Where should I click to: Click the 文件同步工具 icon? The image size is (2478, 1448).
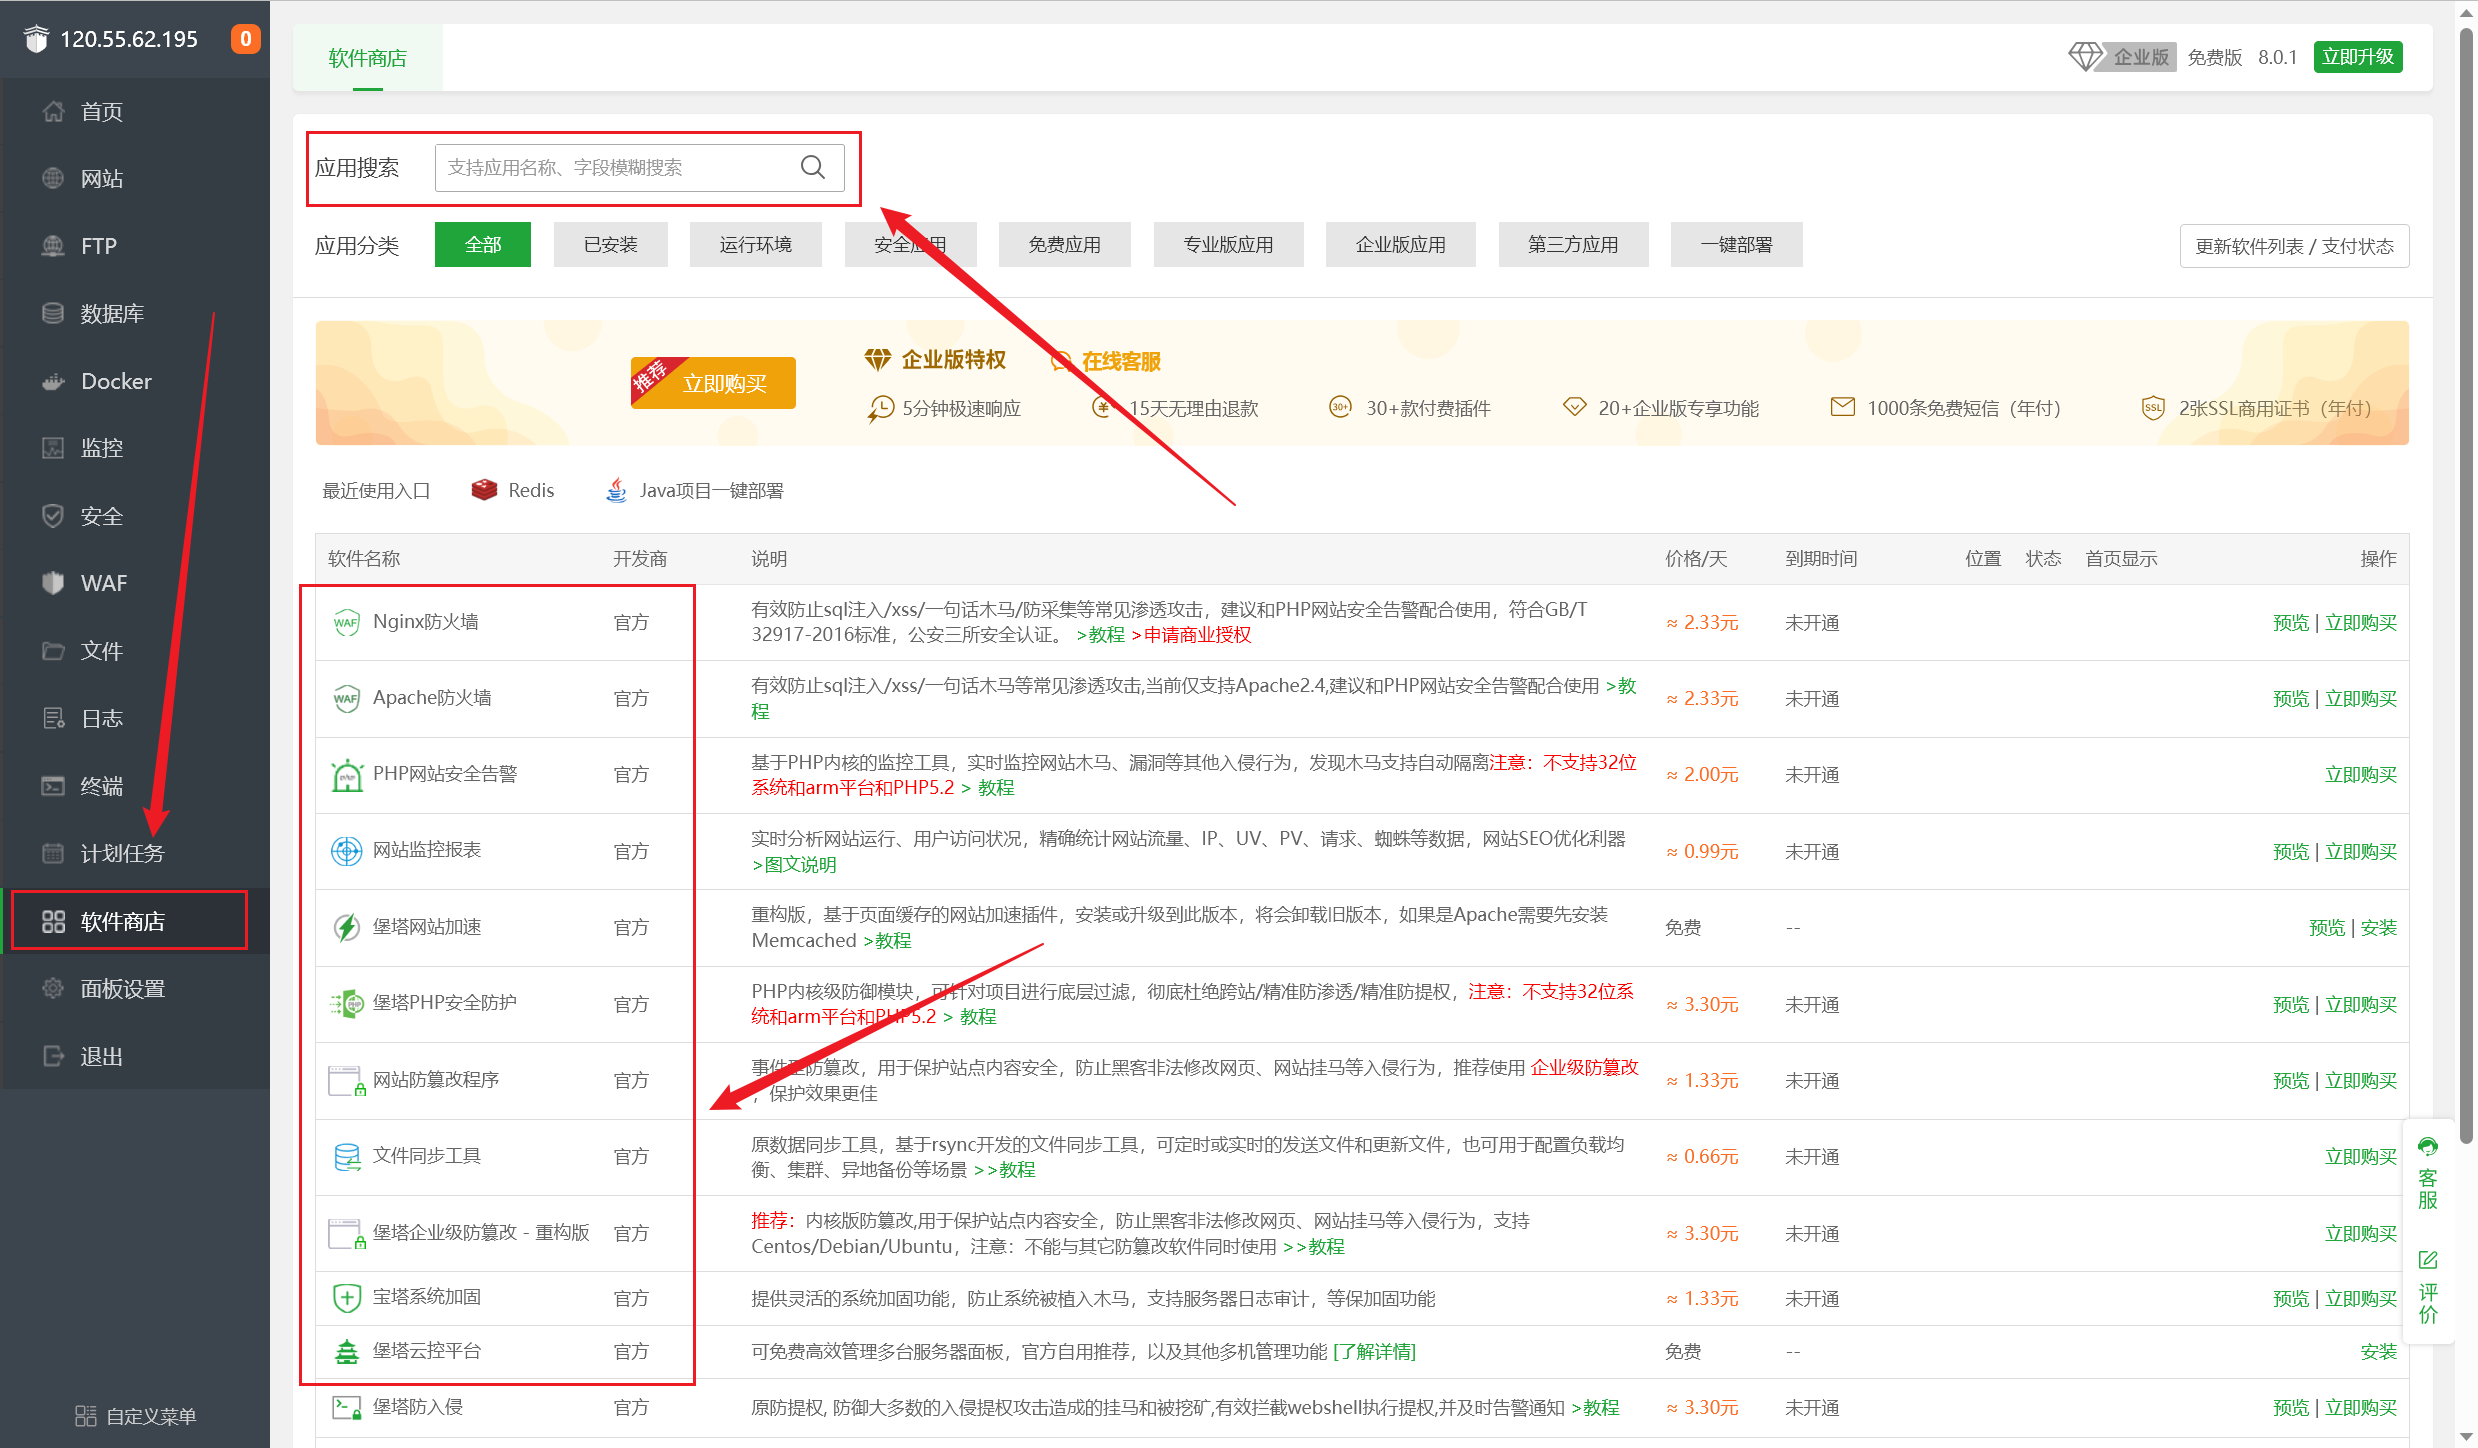tap(346, 1157)
